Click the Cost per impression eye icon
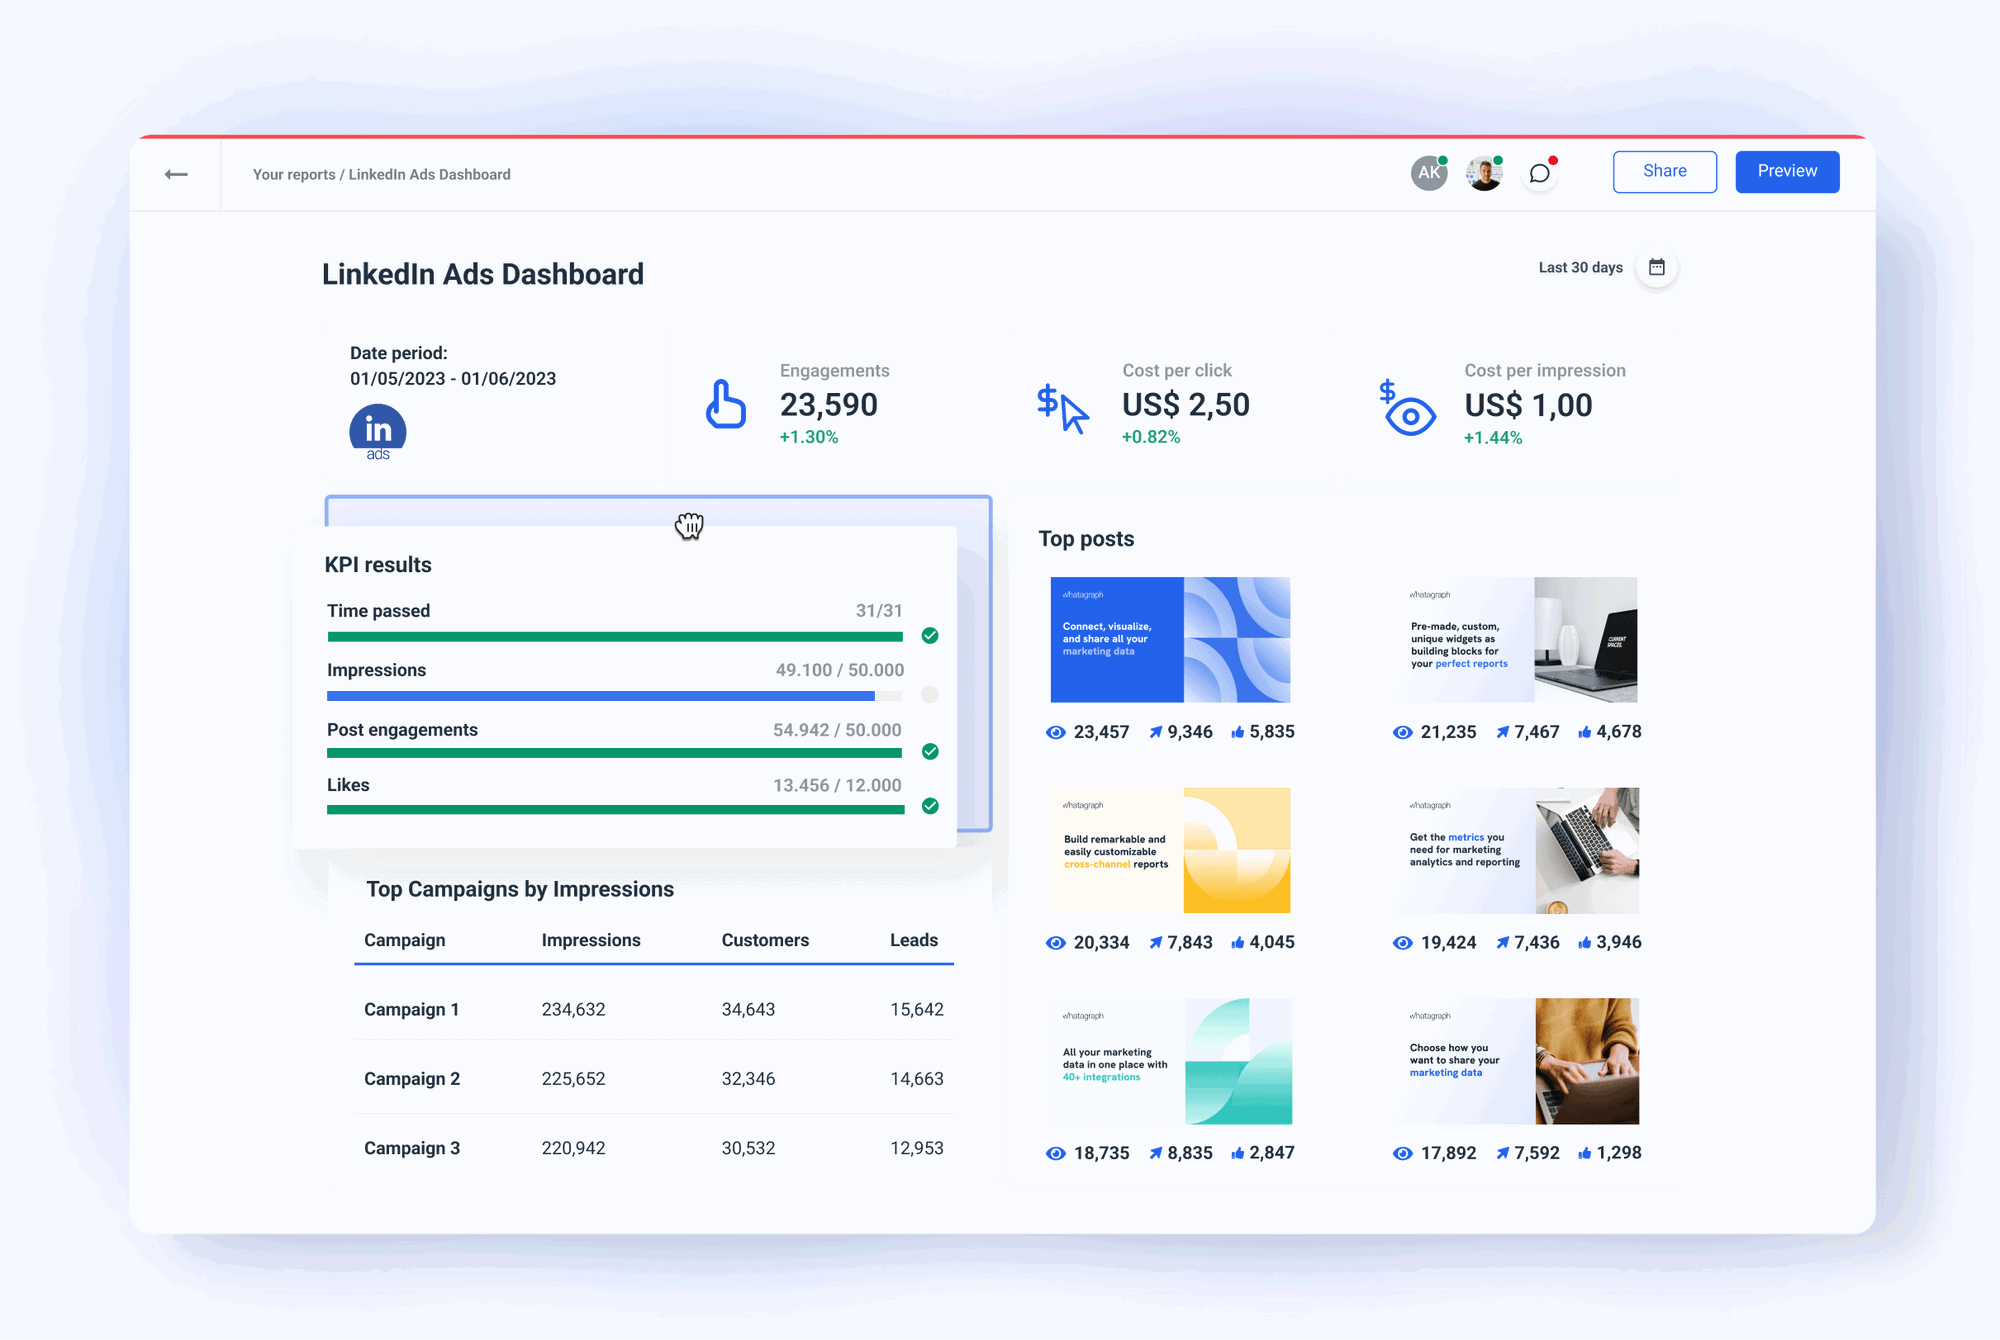The width and height of the screenshot is (2000, 1340). [x=1405, y=410]
